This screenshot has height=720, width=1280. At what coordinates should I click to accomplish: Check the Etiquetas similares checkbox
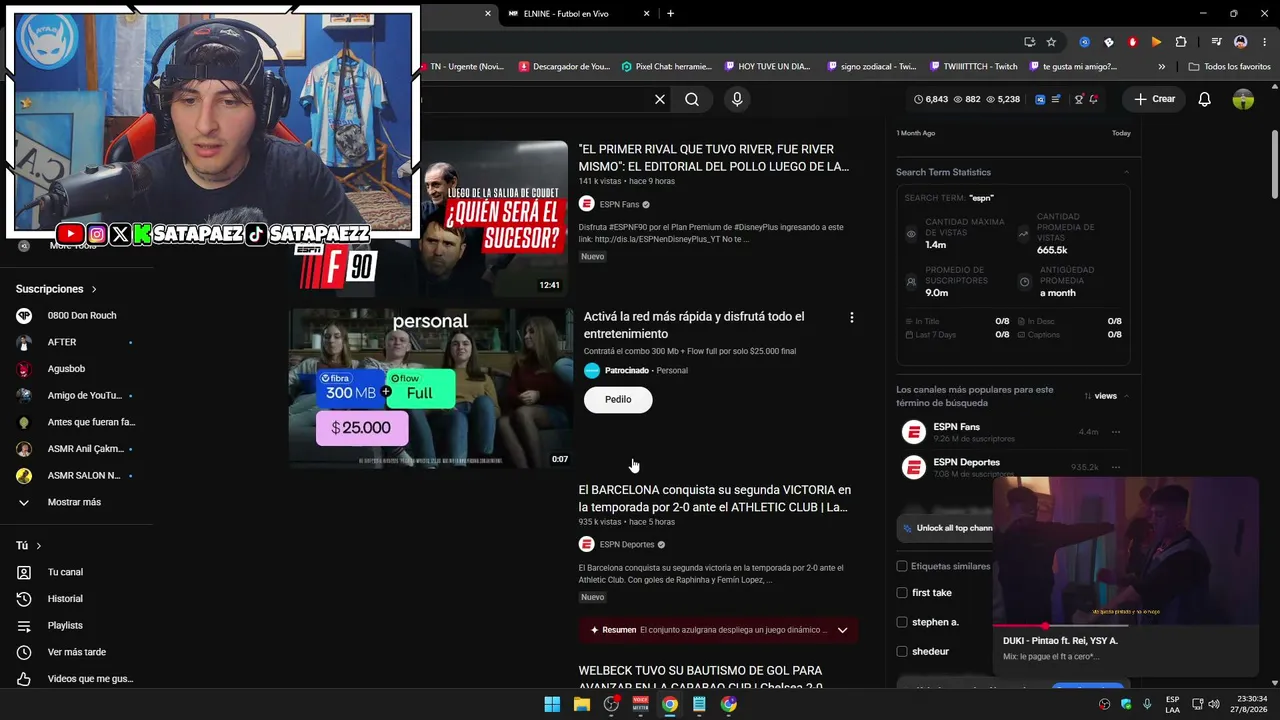click(x=902, y=566)
